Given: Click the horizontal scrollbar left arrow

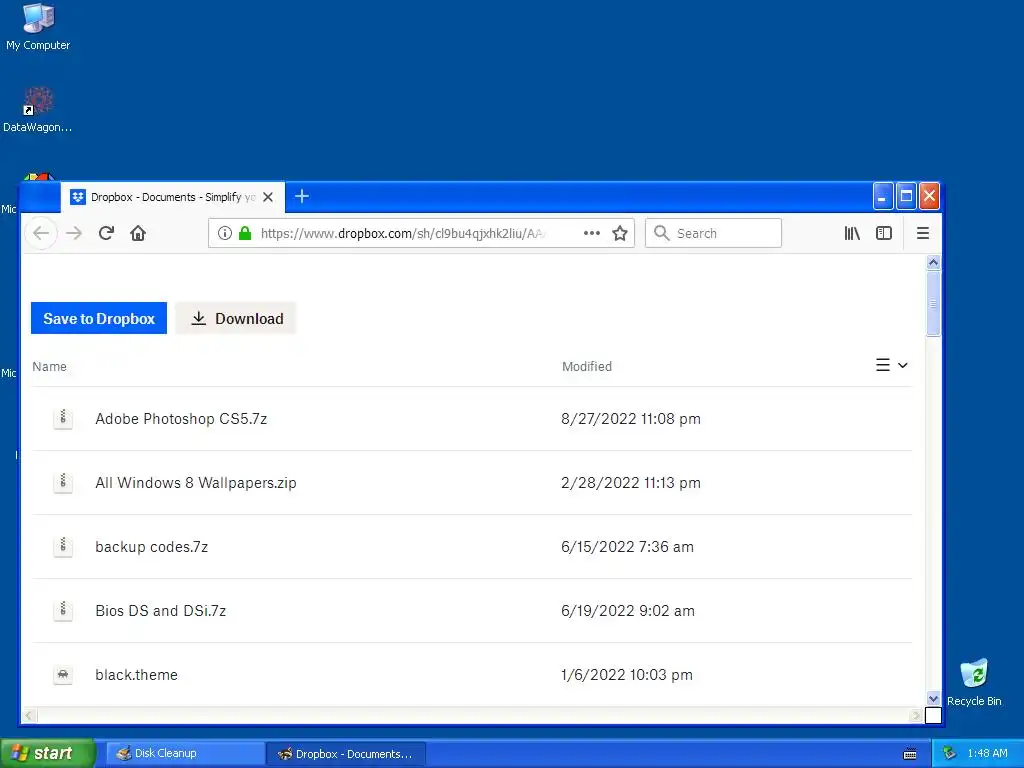Looking at the screenshot, I should click(29, 716).
